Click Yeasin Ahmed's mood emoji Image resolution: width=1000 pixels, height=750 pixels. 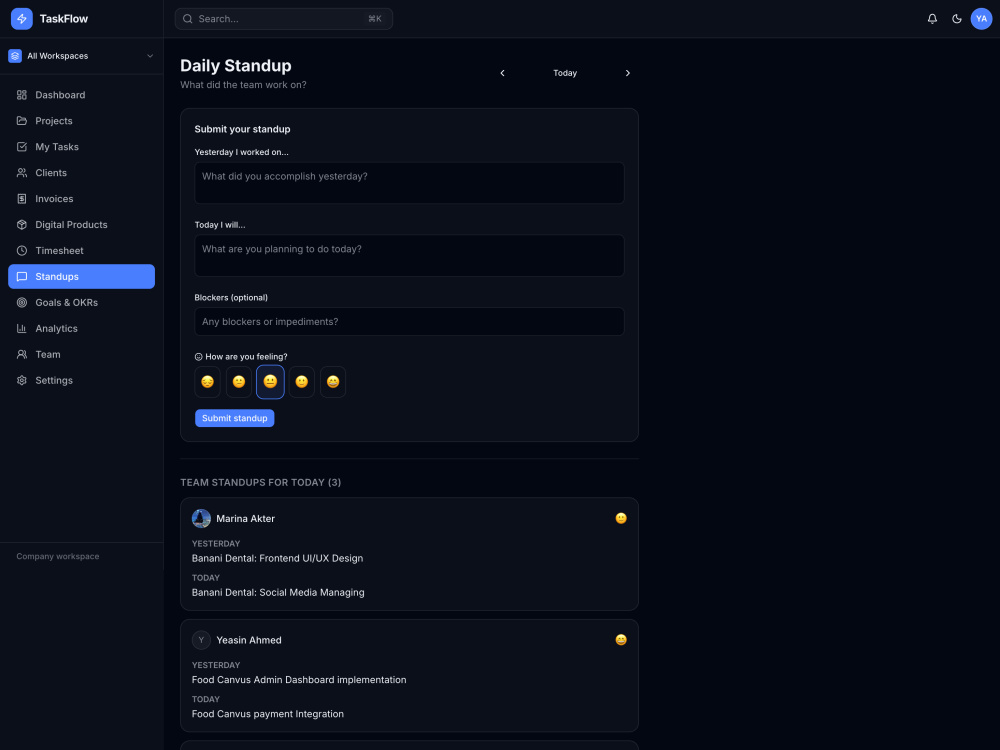(x=621, y=640)
